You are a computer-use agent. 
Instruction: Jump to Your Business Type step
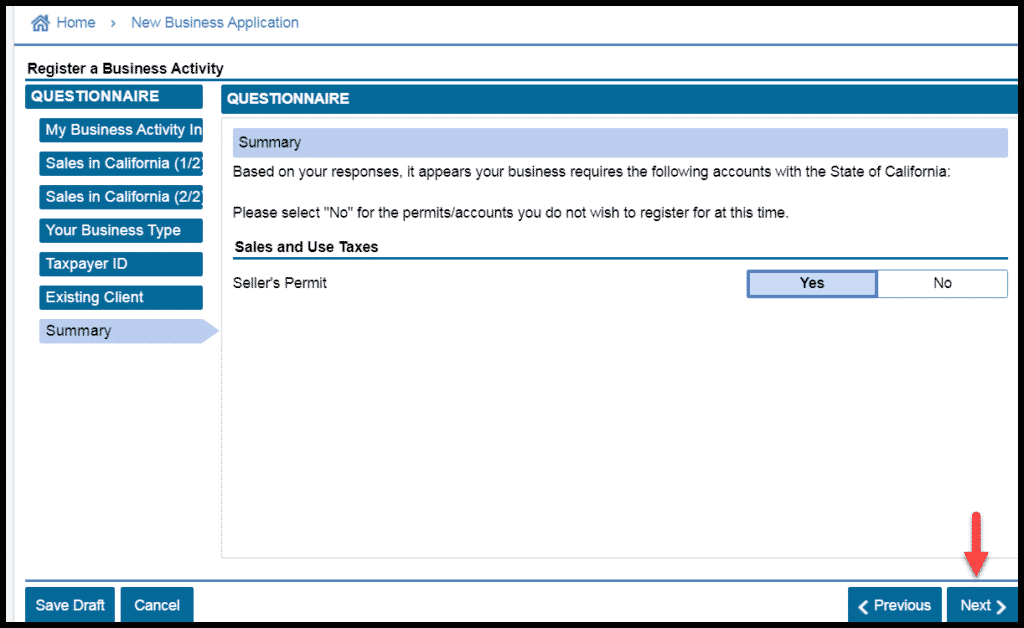[114, 230]
